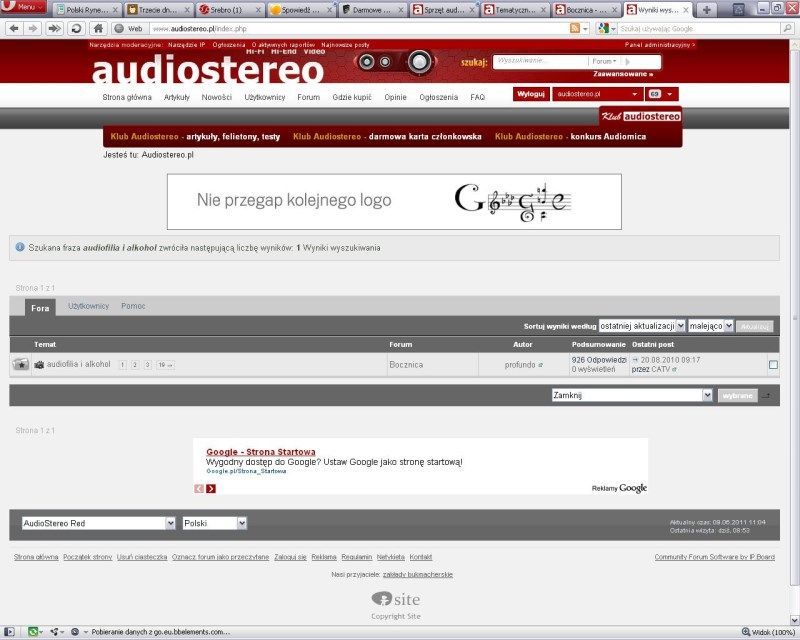Click the address bar URL field
The height and width of the screenshot is (640, 800).
click(x=357, y=29)
